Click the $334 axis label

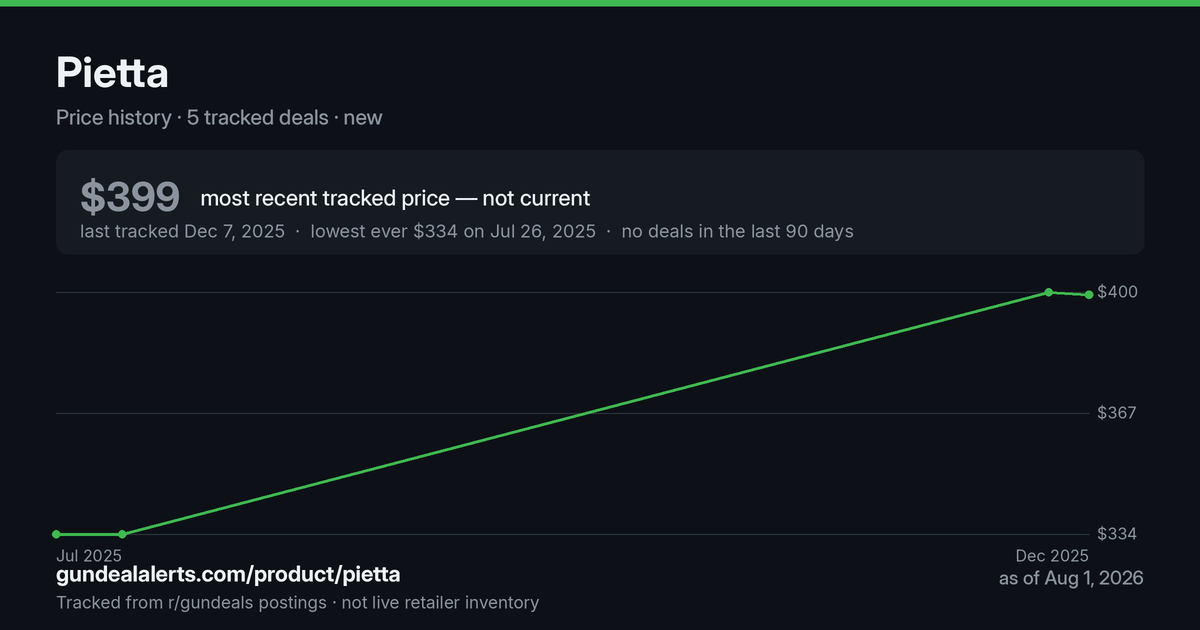(x=1117, y=534)
